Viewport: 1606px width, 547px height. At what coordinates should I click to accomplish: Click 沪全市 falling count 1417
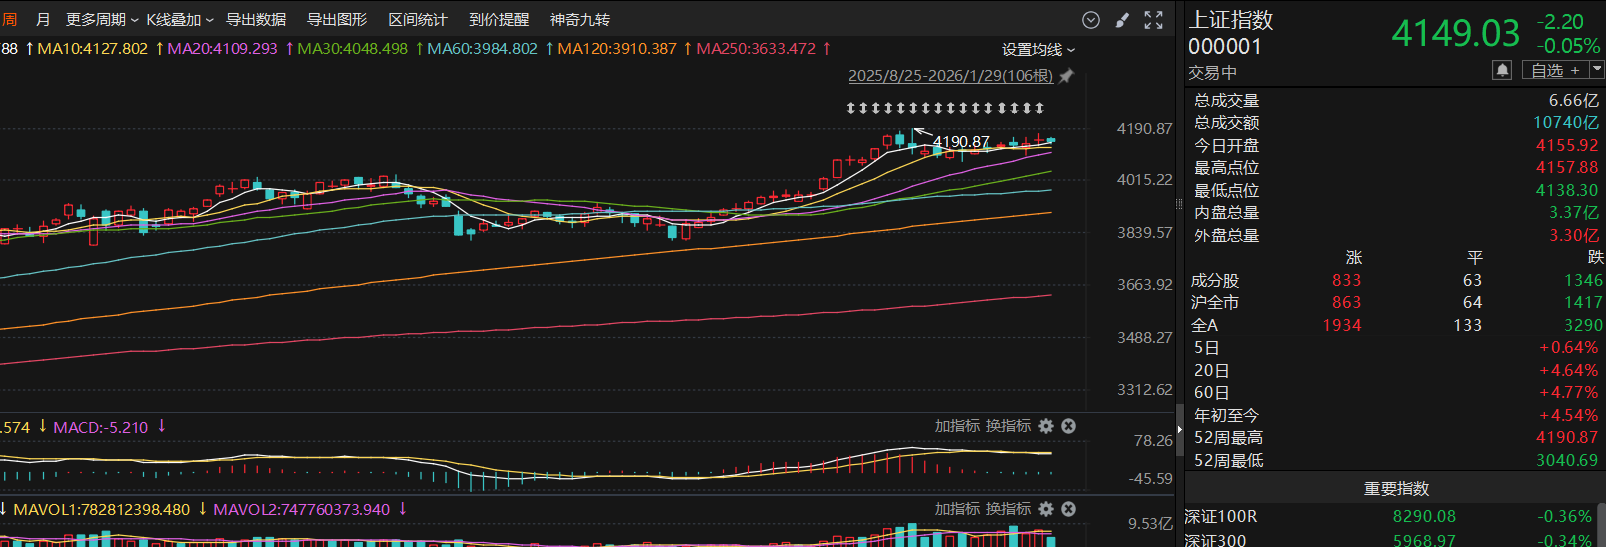1583,303
